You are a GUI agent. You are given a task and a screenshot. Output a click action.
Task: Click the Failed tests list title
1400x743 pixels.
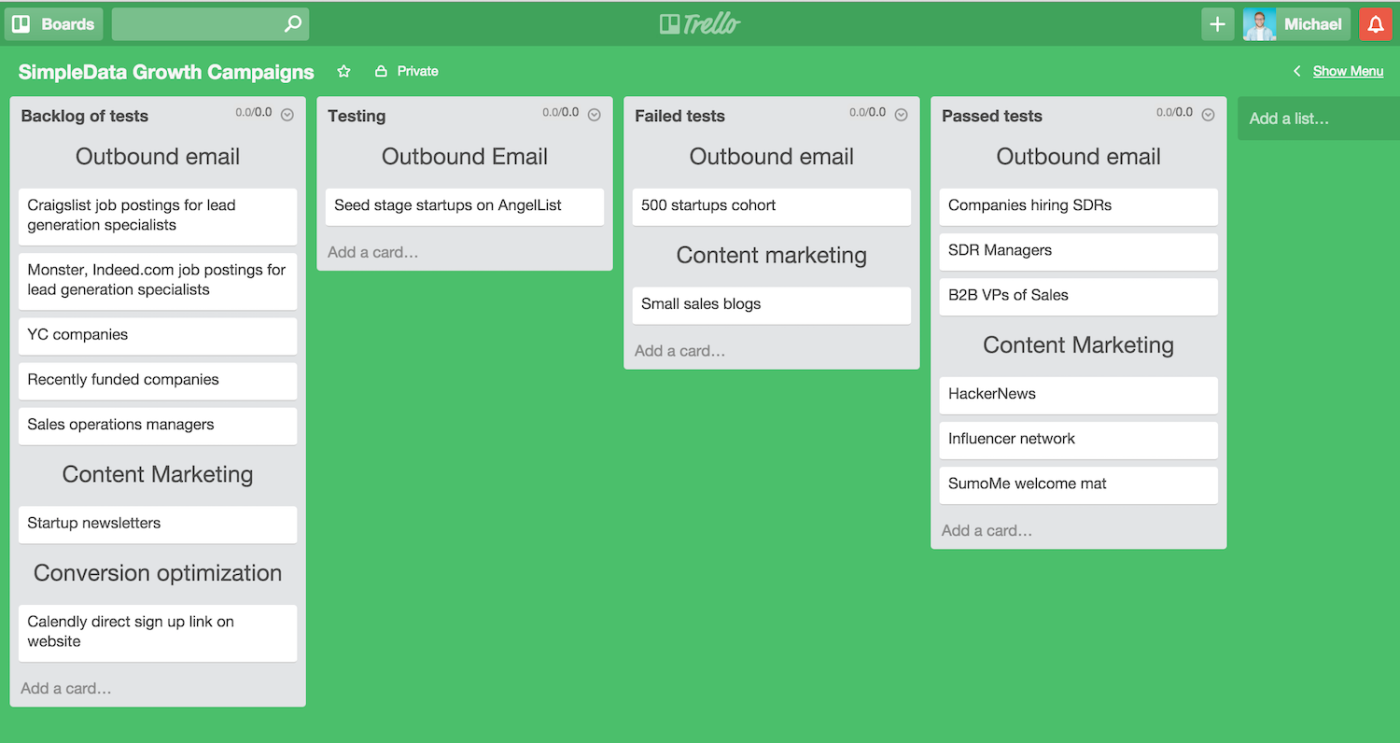tap(680, 116)
